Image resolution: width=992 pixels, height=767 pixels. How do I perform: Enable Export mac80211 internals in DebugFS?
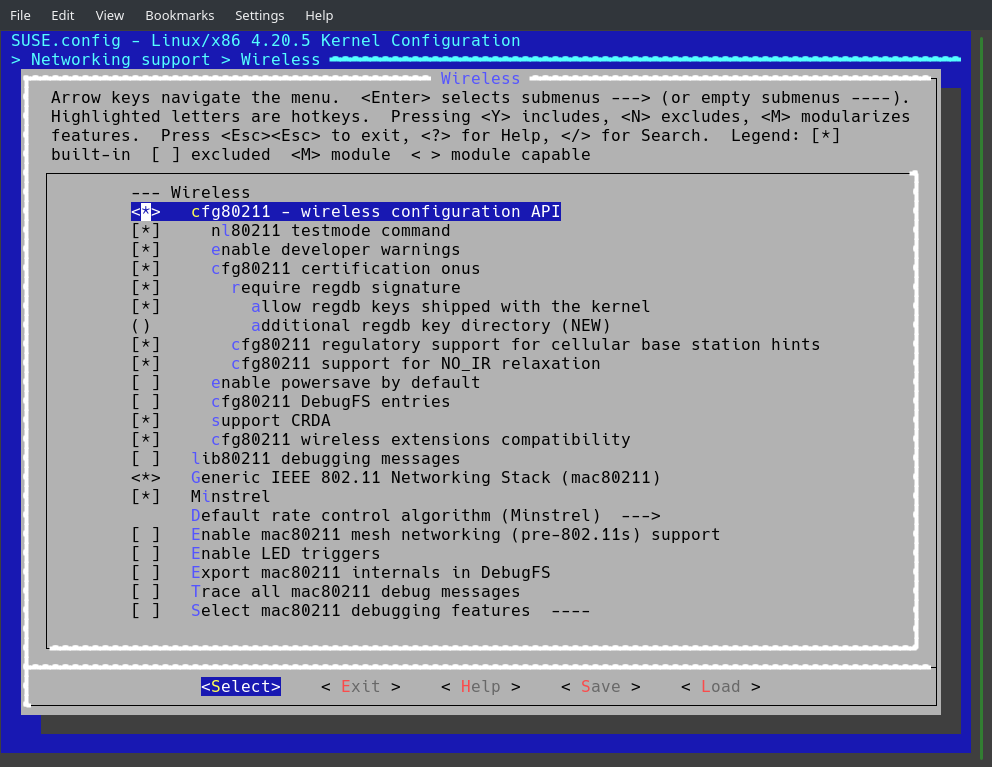coord(146,572)
